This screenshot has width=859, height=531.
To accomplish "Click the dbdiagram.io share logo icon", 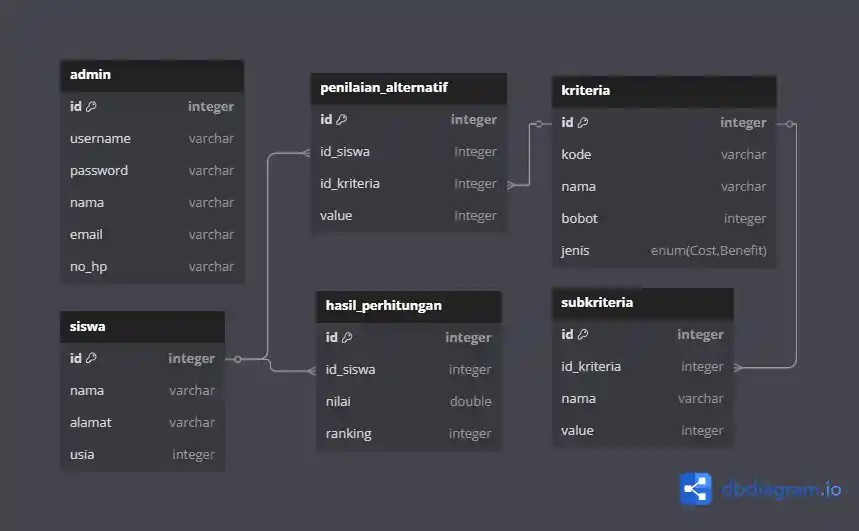I will [x=695, y=489].
